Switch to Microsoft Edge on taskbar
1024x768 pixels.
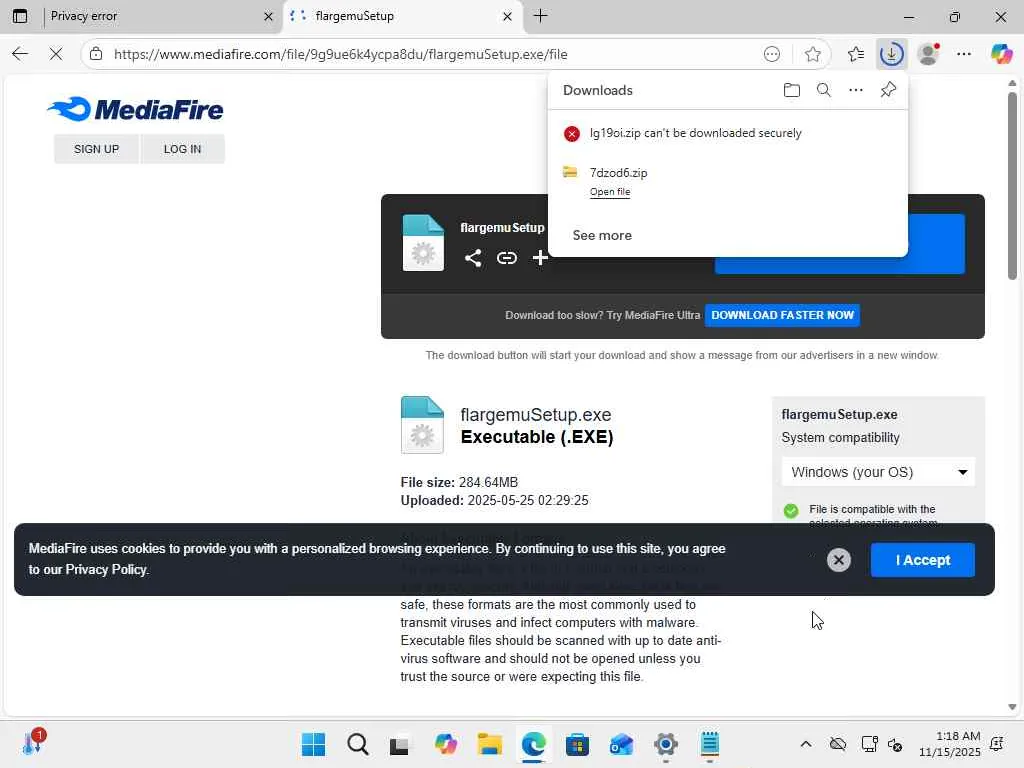click(x=534, y=744)
